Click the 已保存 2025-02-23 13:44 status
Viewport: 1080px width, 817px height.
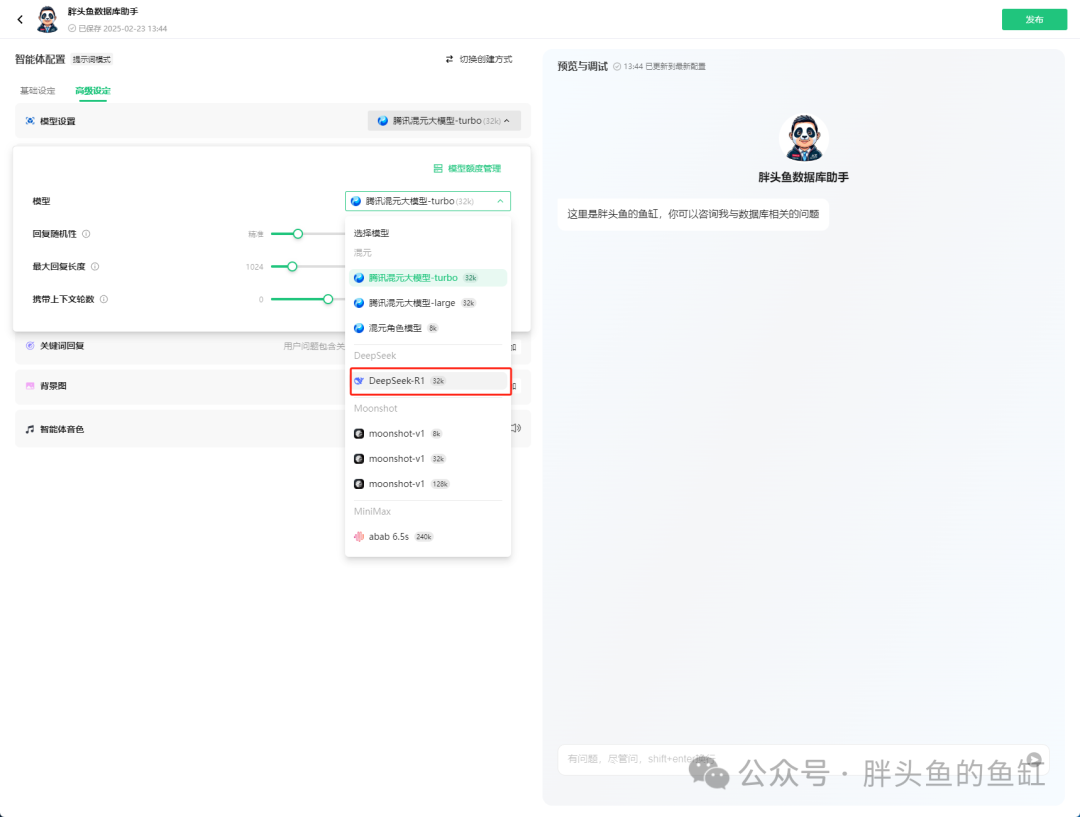coord(118,28)
